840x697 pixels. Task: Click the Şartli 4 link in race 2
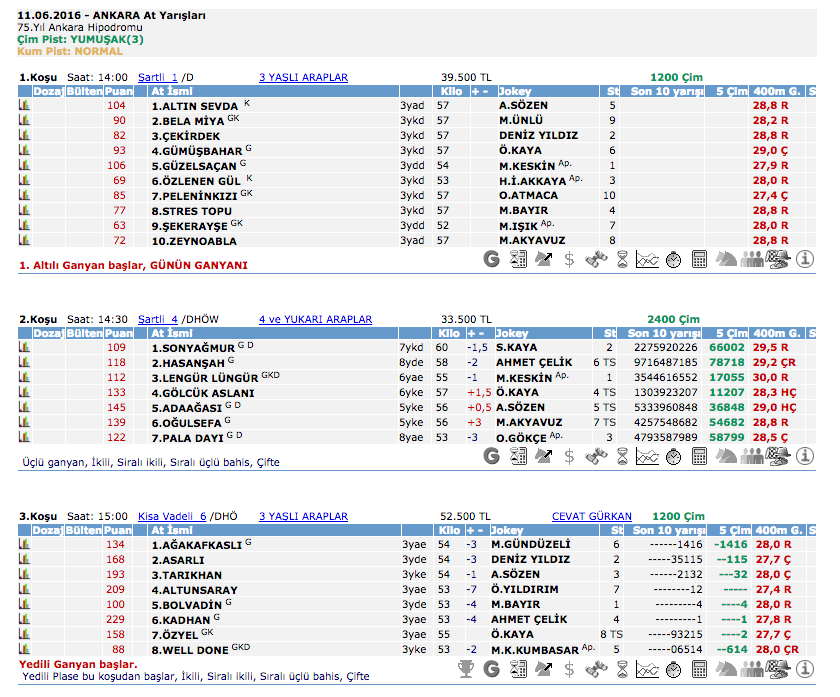point(158,319)
